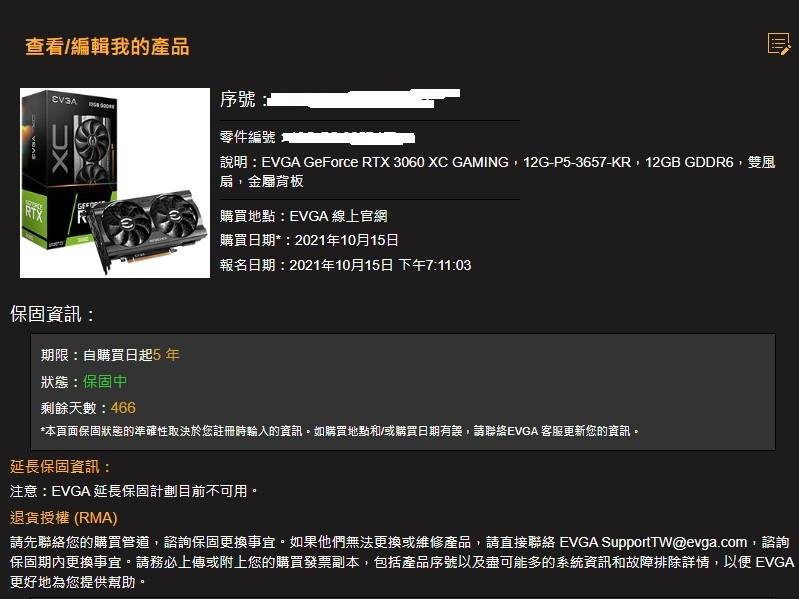This screenshot has height=599, width=799.
Task: Click the 466 remaining days number
Action: tap(123, 407)
